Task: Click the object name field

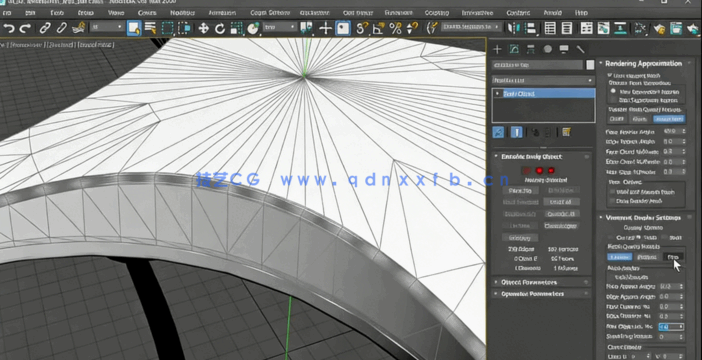Action: tap(538, 65)
